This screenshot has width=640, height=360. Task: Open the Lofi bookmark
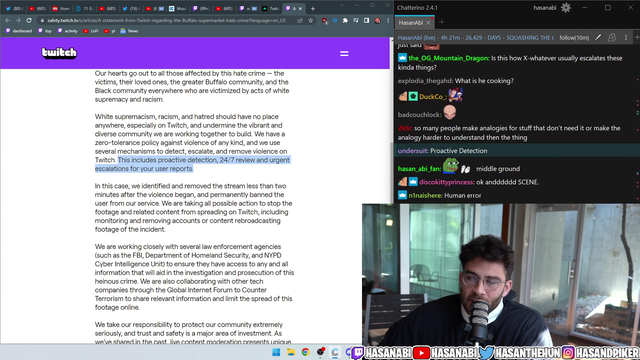click(x=91, y=31)
